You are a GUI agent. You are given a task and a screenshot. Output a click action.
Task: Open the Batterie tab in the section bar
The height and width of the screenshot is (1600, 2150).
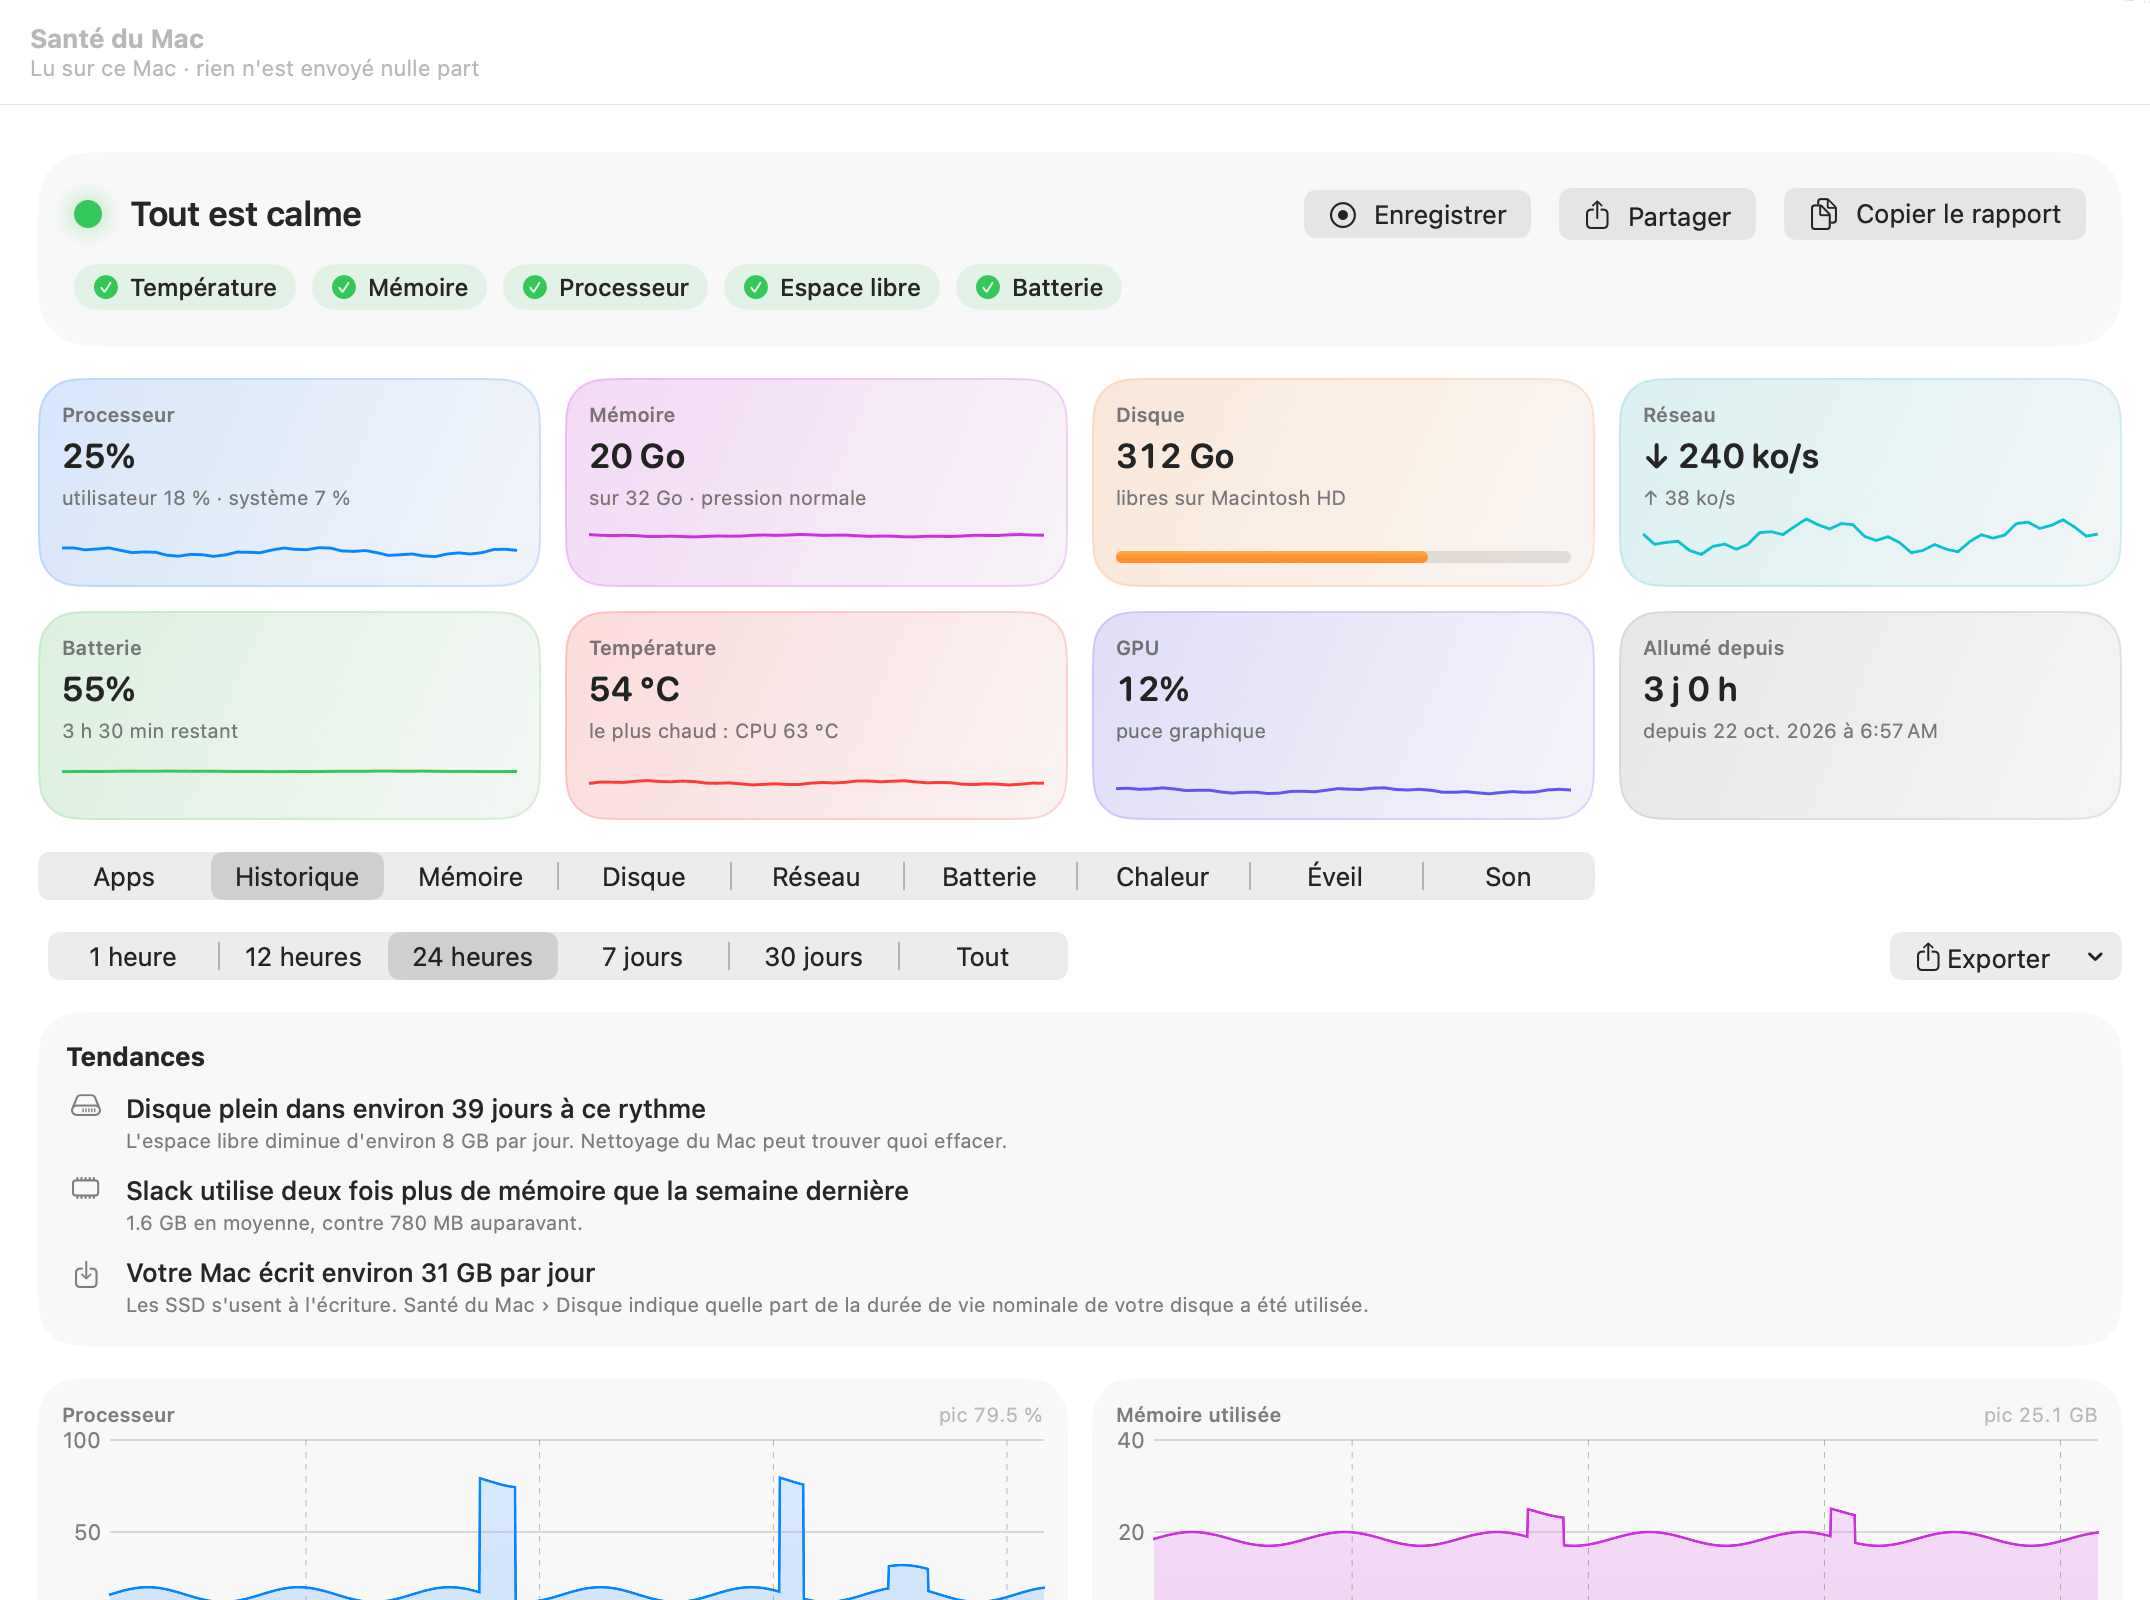click(x=989, y=877)
